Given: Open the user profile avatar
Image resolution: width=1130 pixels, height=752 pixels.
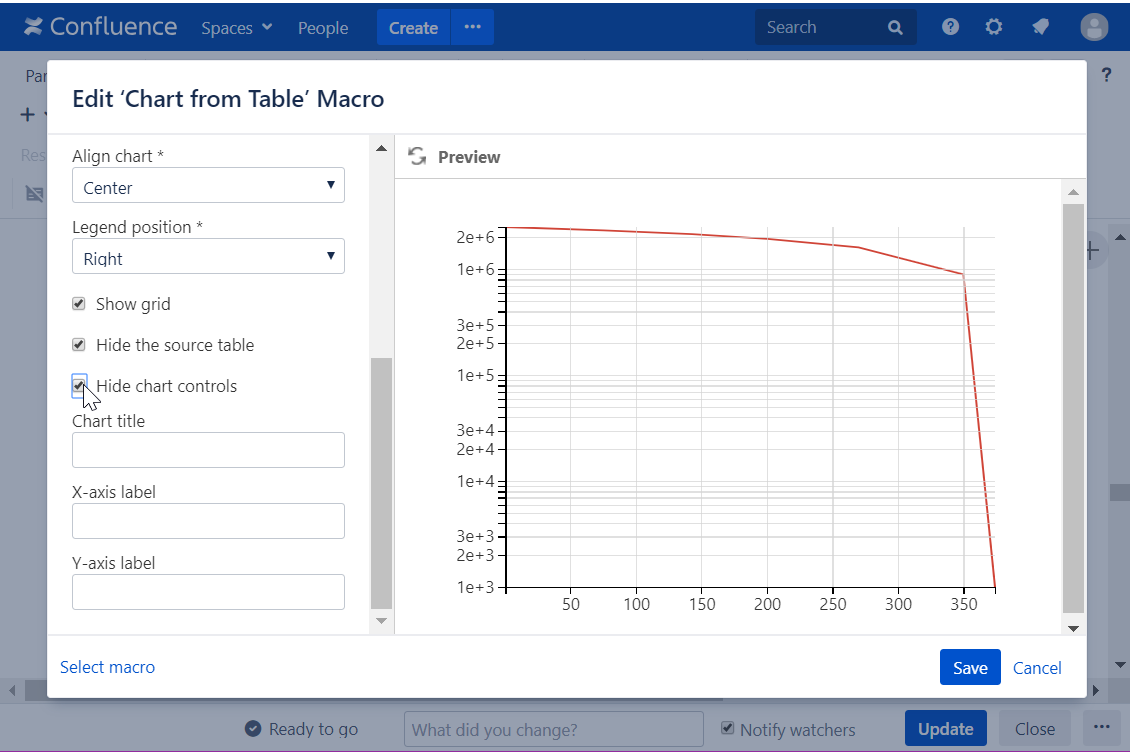Looking at the screenshot, I should [x=1094, y=27].
